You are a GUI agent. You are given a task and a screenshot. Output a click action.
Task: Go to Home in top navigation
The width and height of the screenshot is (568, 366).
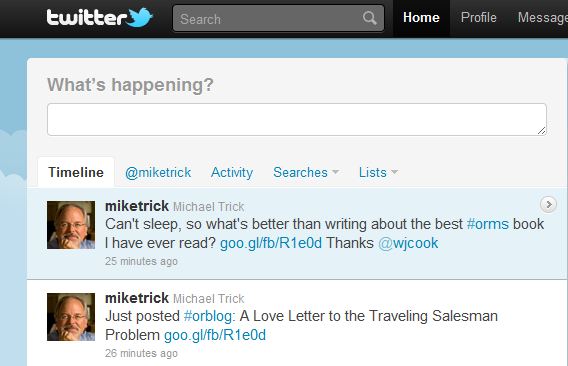[421, 17]
